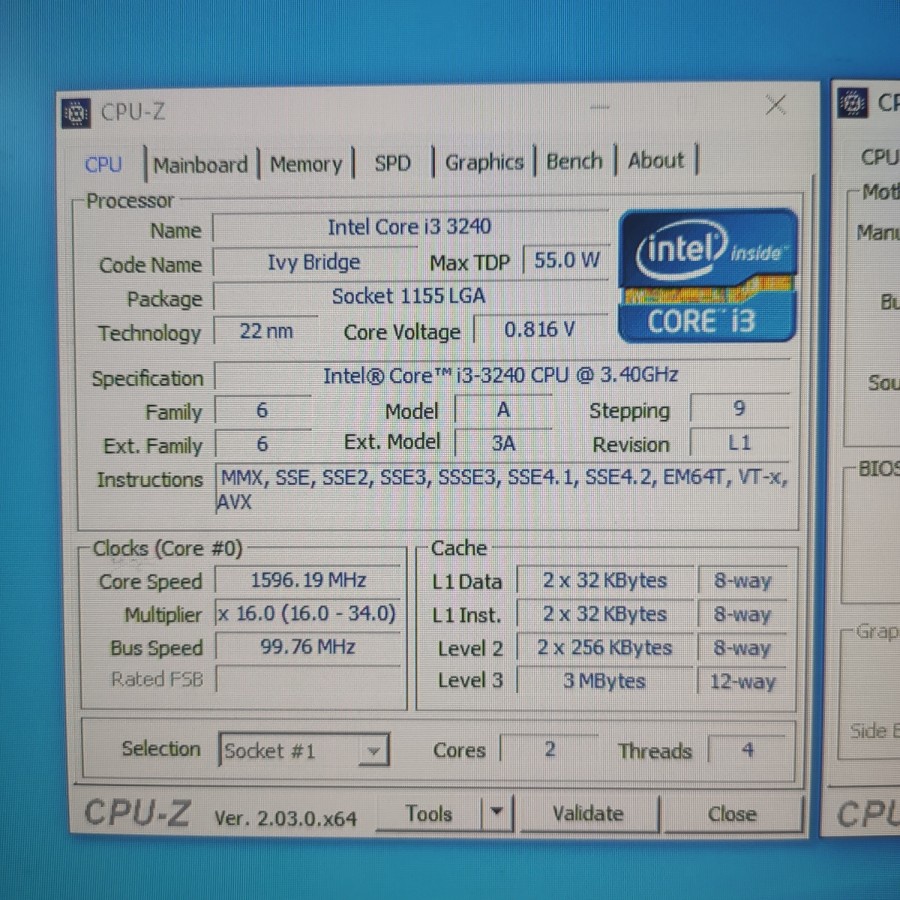The width and height of the screenshot is (900, 900).
Task: Click the processor Name field
Action: coord(409,228)
